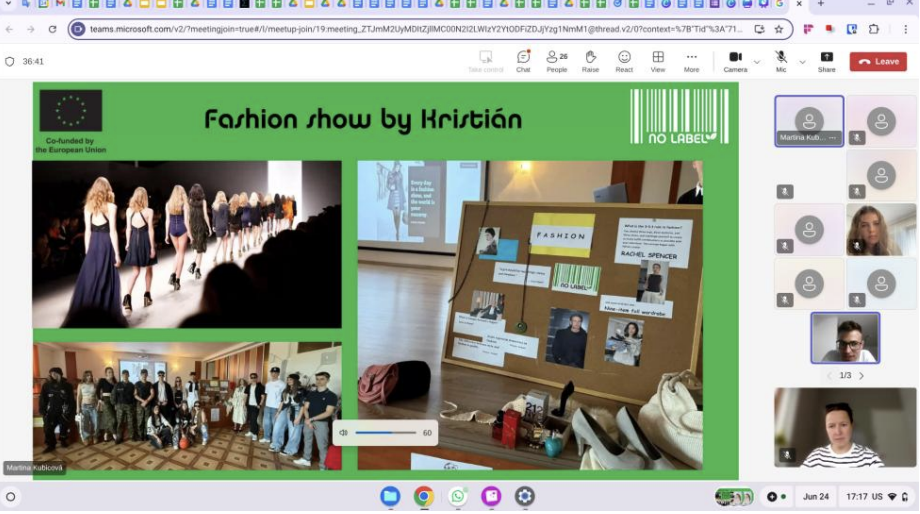Screen dimensions: 920x514
Task: Open the View layout menu
Action: (658, 61)
